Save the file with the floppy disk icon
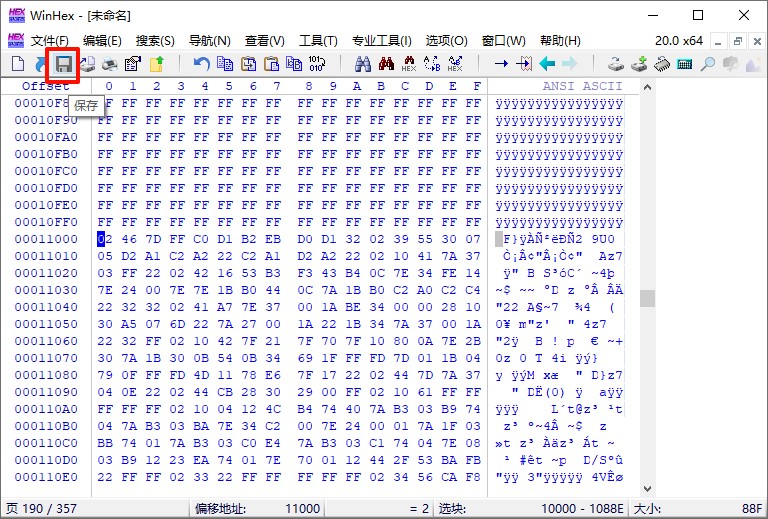Screen dimensions: 768x519 pos(63,64)
